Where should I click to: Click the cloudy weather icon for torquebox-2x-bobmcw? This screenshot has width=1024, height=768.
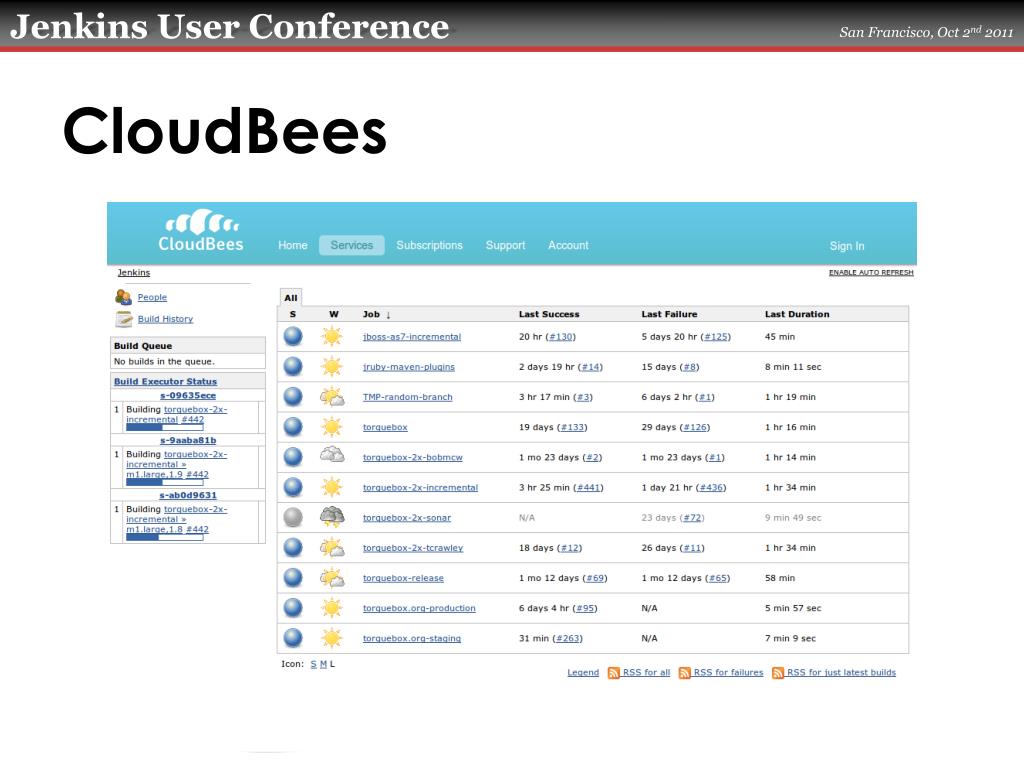tap(332, 456)
